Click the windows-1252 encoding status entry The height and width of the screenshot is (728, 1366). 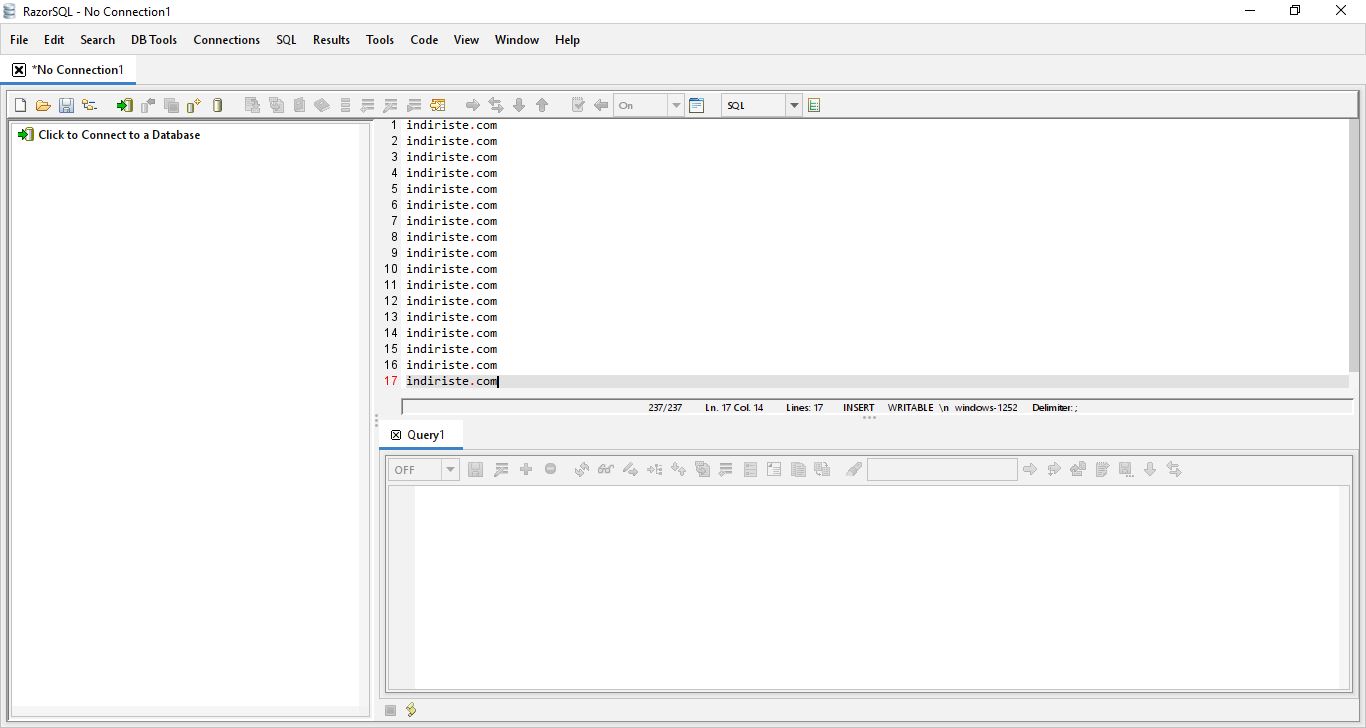tap(986, 408)
